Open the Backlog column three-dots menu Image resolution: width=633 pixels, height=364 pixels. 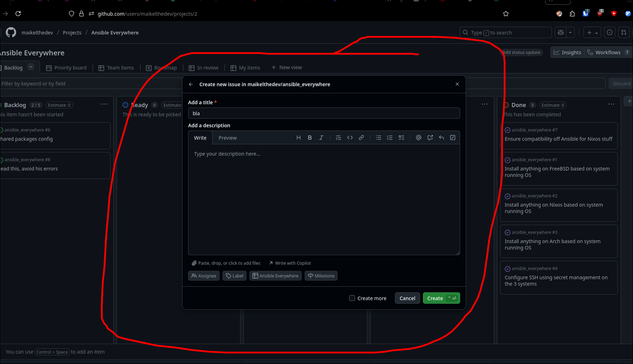(104, 105)
